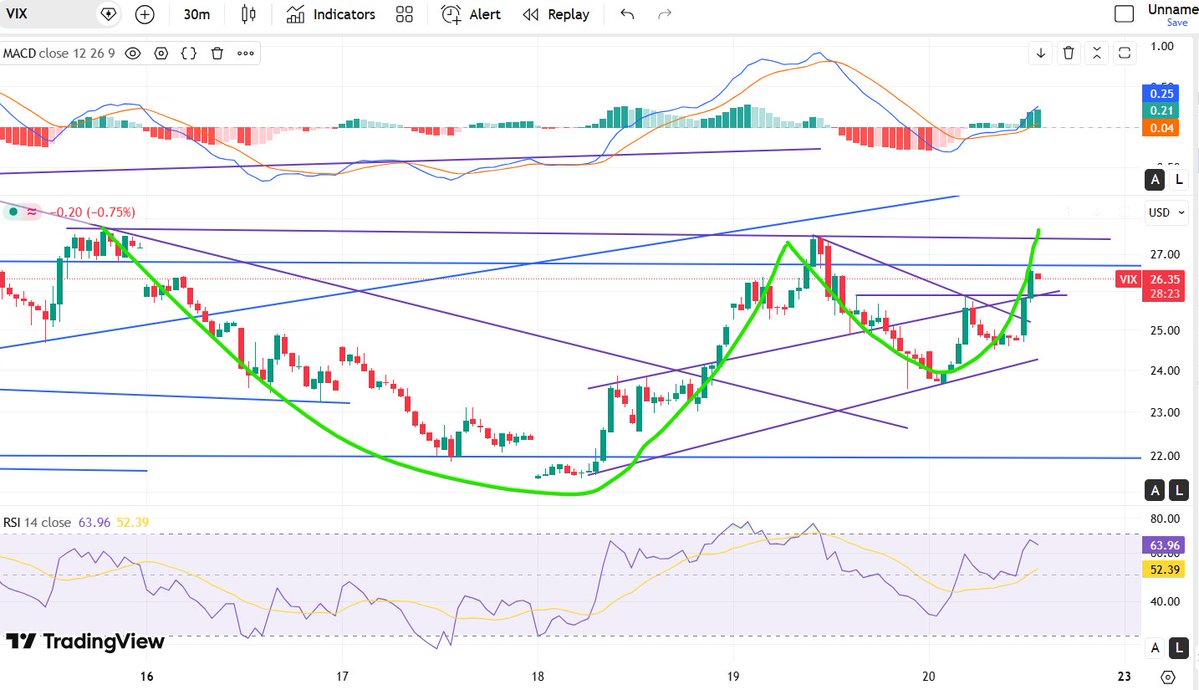Viewport: 1199px width, 690px height.
Task: Add symbol to compare with plus icon
Action: pyautogui.click(x=145, y=14)
